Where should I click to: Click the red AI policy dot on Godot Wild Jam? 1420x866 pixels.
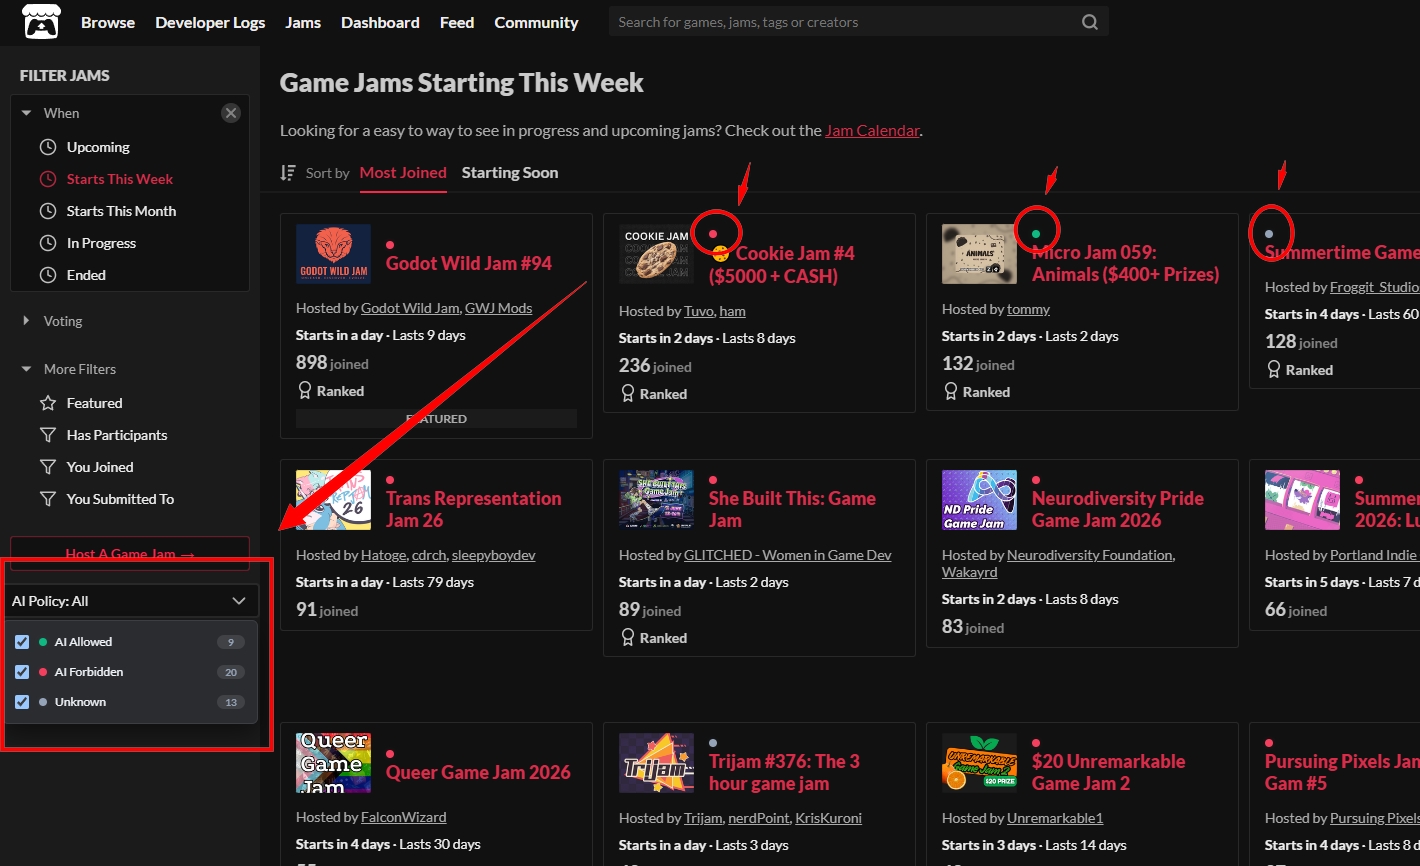pos(390,245)
